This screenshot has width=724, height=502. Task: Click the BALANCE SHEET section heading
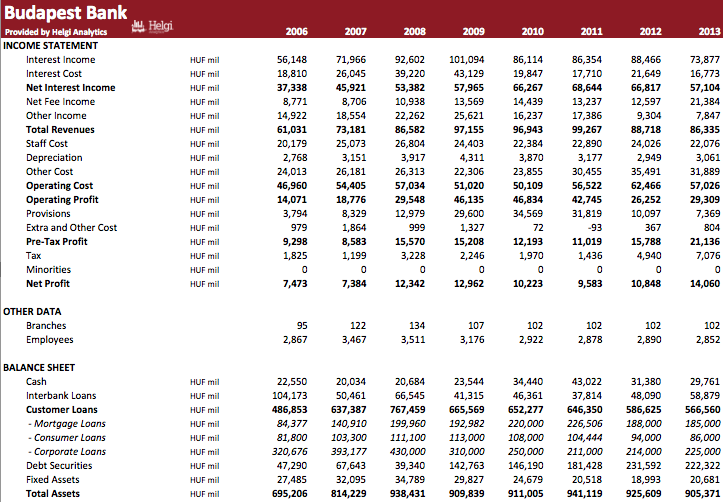click(x=39, y=368)
